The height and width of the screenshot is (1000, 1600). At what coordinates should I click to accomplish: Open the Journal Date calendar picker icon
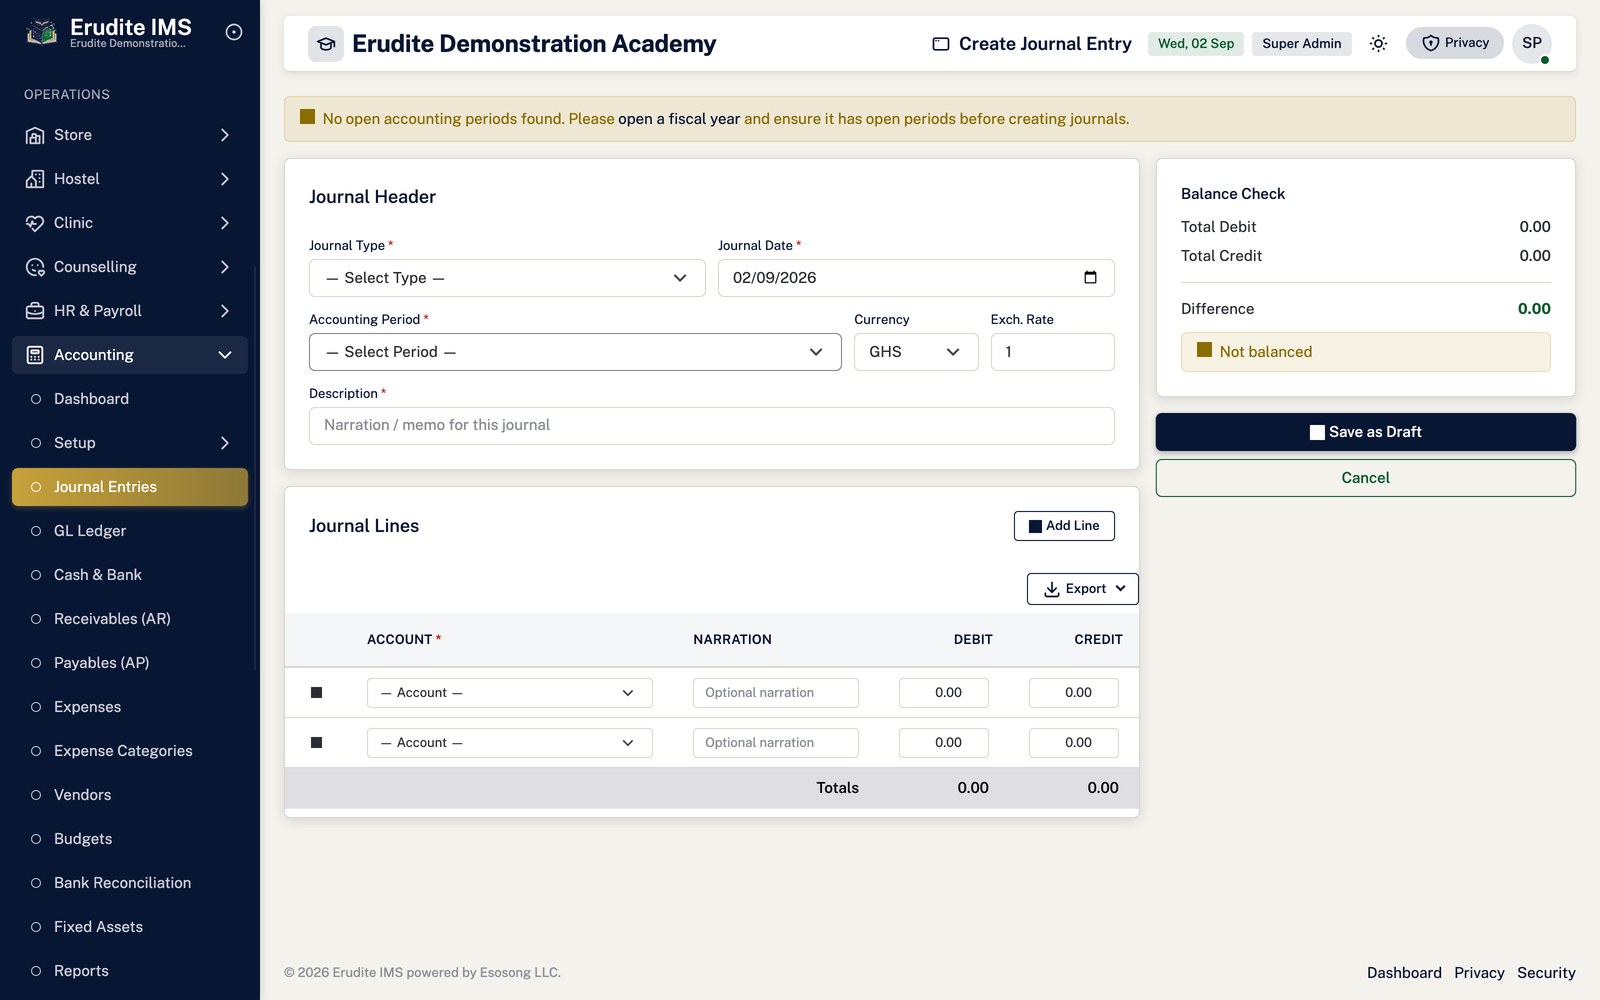pos(1090,278)
